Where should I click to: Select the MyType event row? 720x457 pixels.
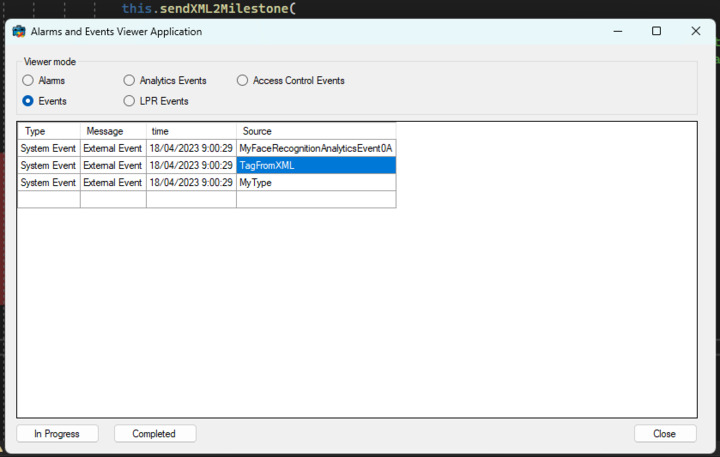click(315, 183)
